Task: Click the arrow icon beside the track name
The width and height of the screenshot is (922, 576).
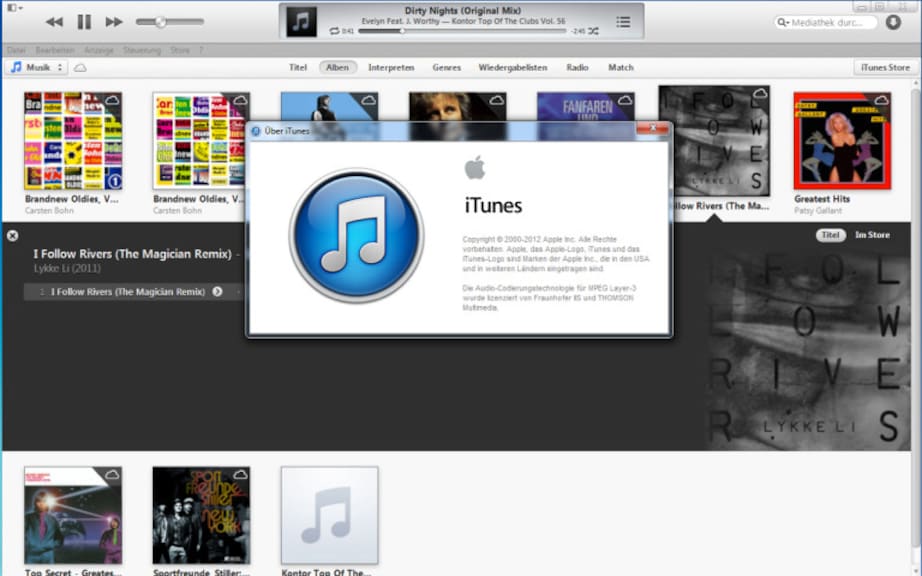Action: 218,292
